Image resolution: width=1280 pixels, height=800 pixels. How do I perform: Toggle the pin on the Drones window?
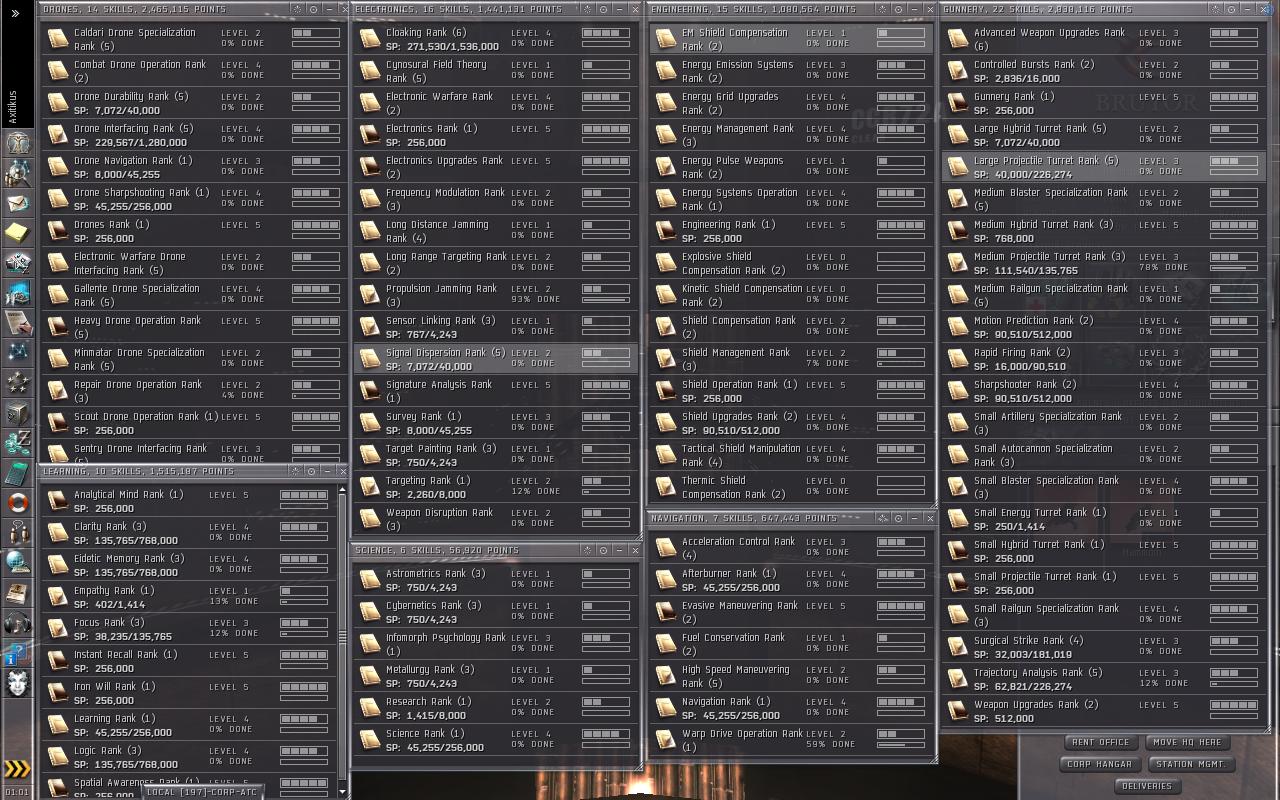coord(297,9)
